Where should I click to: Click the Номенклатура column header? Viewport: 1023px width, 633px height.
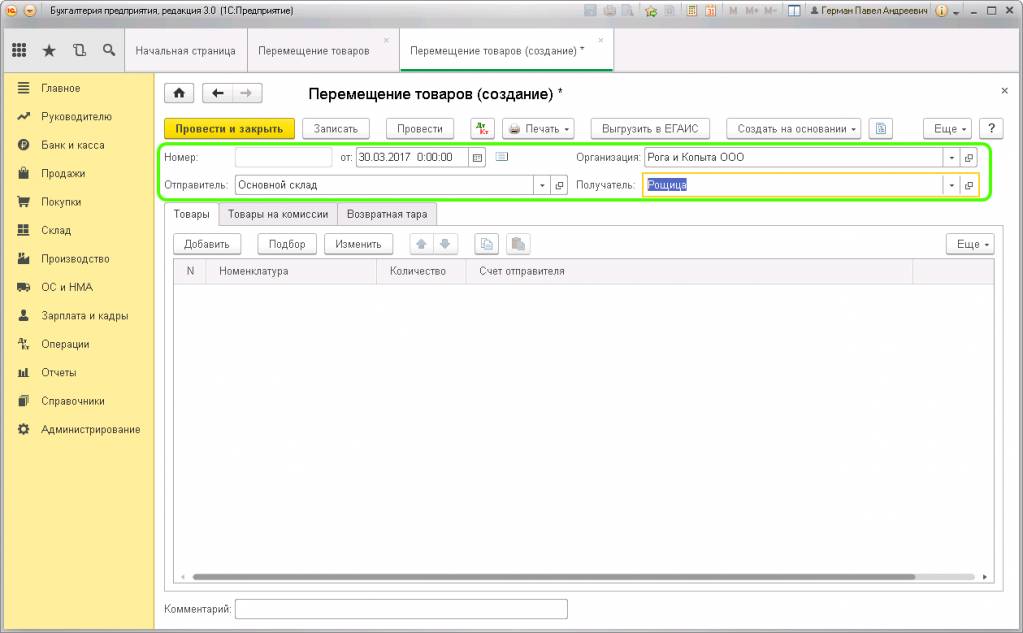coord(291,271)
